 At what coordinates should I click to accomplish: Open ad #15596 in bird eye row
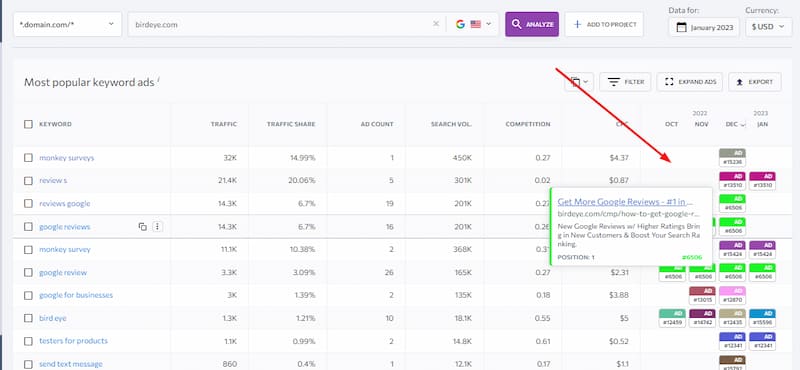coord(762,318)
